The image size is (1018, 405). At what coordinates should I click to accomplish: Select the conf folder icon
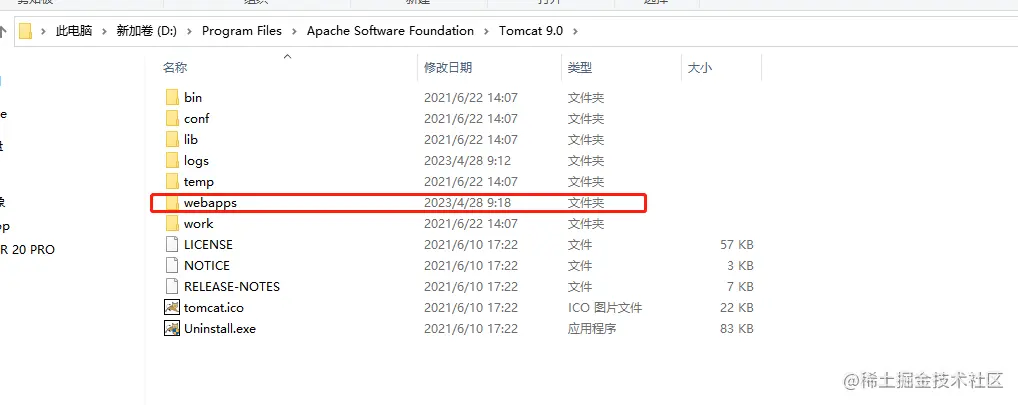tap(171, 118)
